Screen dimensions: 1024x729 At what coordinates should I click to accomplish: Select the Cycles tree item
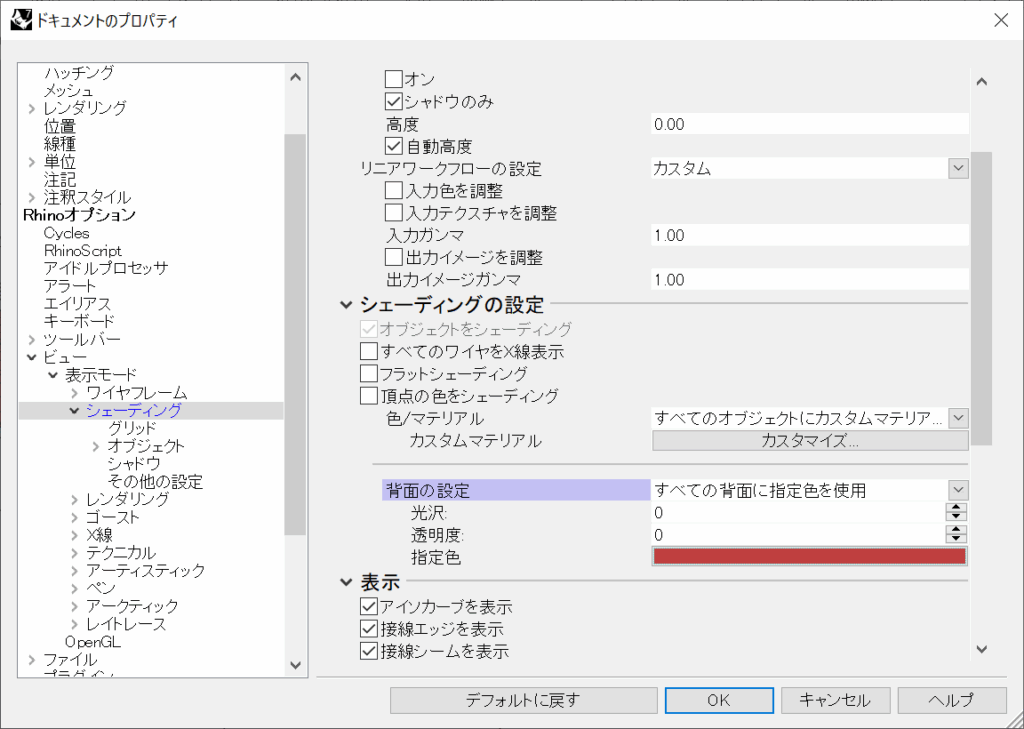click(x=66, y=233)
